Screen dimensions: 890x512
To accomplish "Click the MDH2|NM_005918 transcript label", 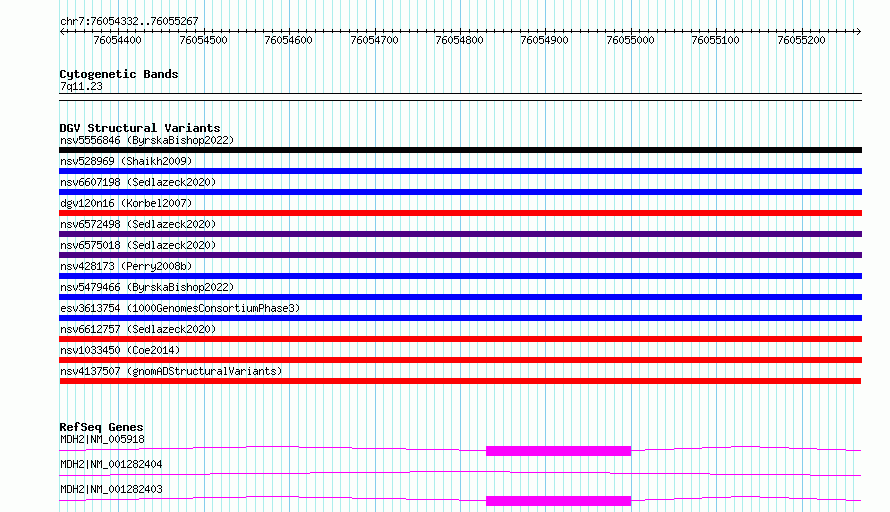I will click(102, 439).
